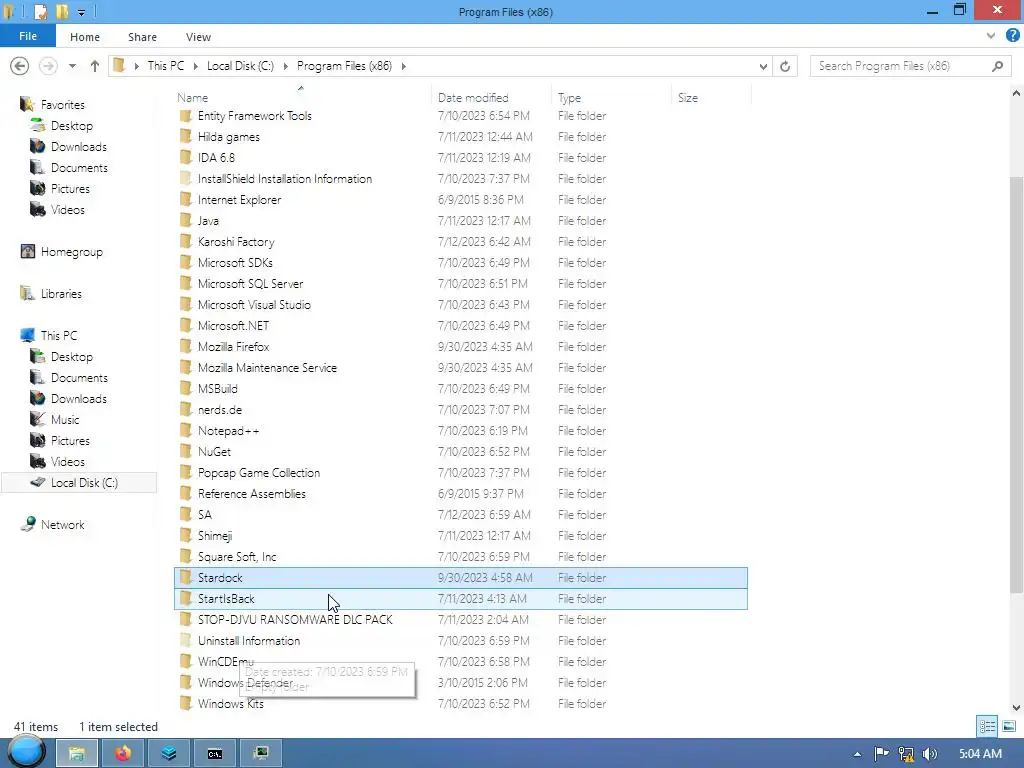Select the nerds.de folder icon

click(186, 410)
